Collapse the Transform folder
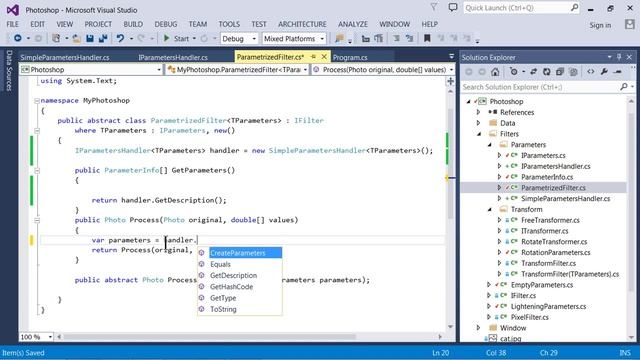640x360 pixels. pyautogui.click(x=489, y=209)
